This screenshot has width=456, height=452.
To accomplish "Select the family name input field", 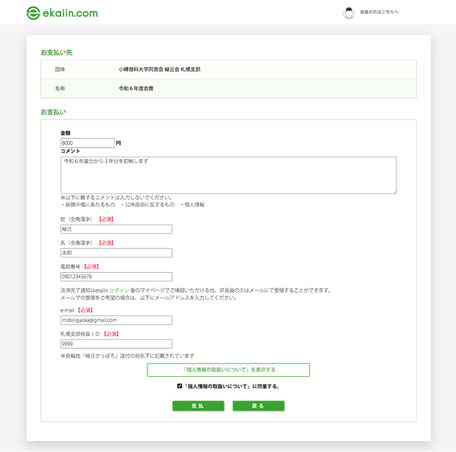I will (x=116, y=229).
